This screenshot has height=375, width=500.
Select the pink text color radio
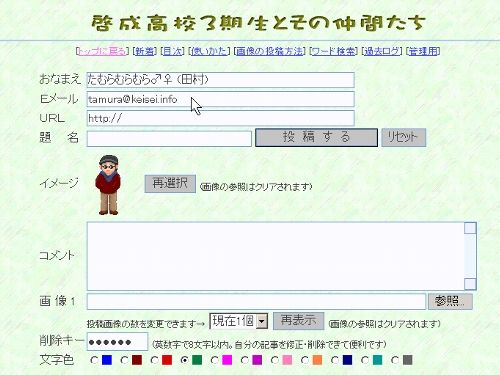275,360
